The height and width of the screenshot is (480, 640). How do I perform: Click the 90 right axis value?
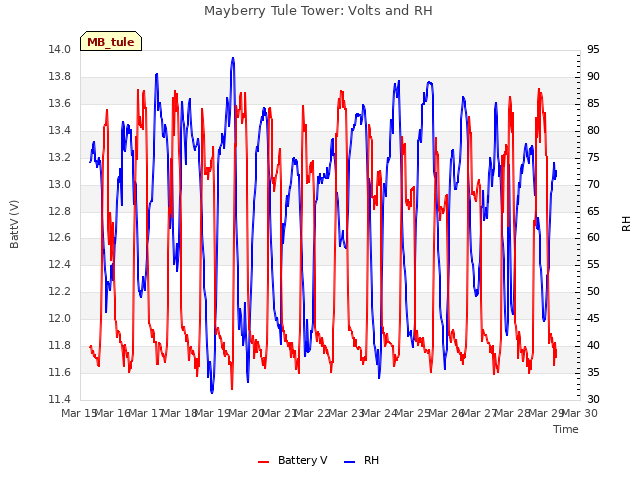pos(593,77)
